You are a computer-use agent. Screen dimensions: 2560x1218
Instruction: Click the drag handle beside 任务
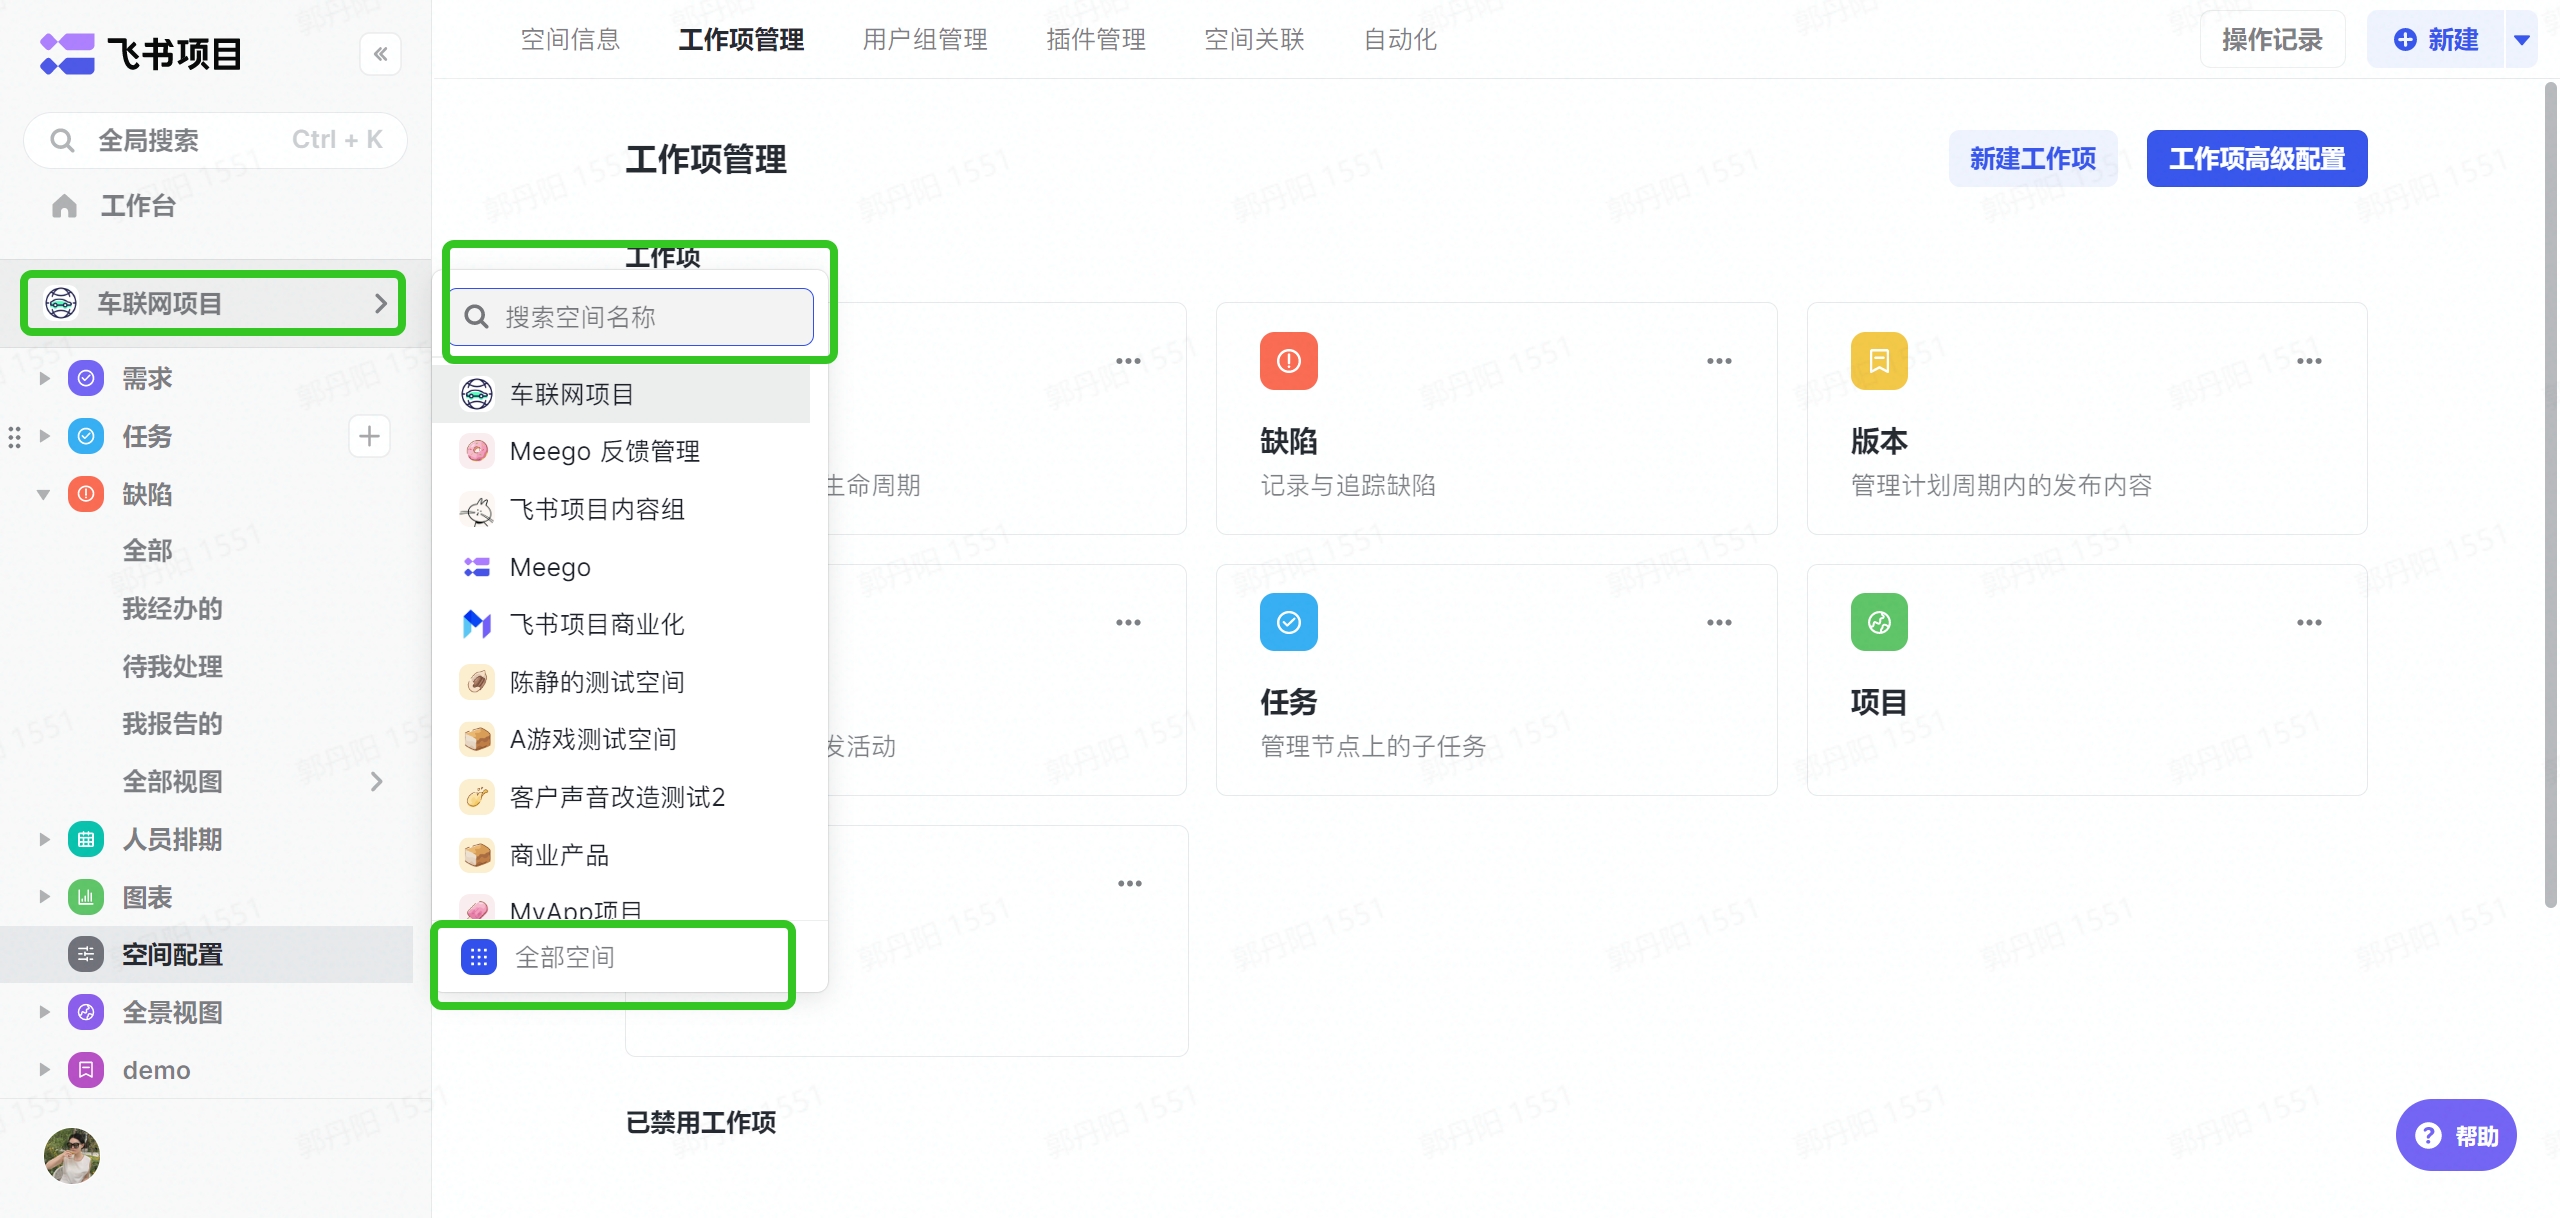click(14, 436)
